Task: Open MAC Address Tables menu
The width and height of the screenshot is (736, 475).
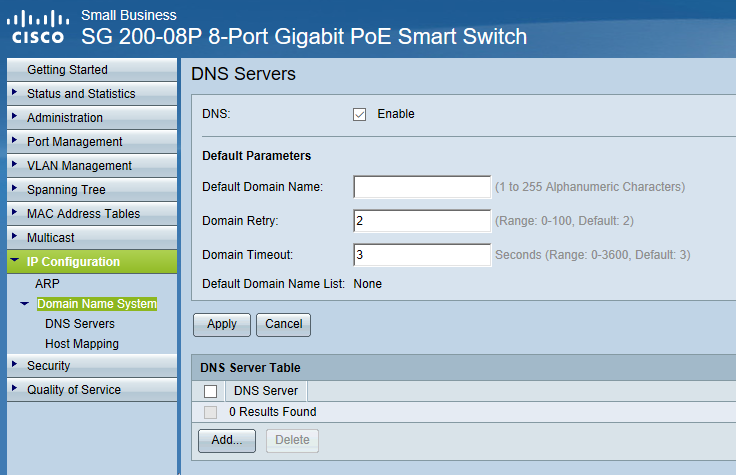Action: [92, 213]
